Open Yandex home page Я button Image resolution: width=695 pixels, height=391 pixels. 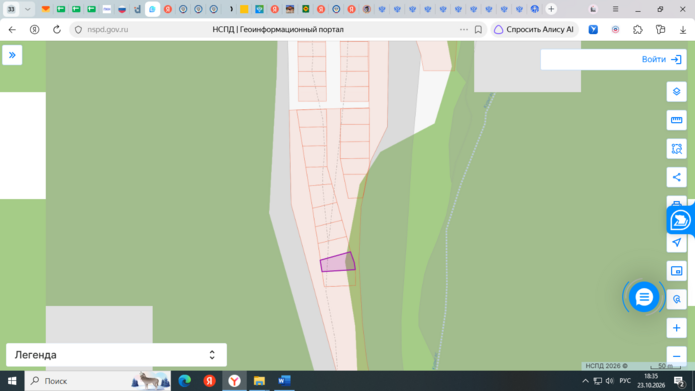[x=34, y=29]
